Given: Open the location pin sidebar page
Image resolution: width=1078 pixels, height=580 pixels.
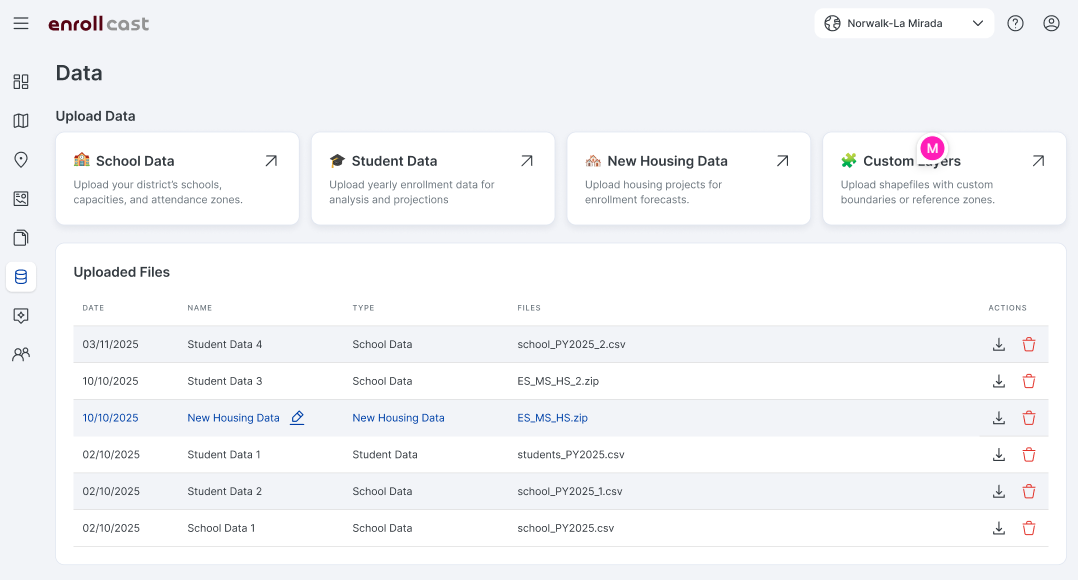Looking at the screenshot, I should [21, 160].
